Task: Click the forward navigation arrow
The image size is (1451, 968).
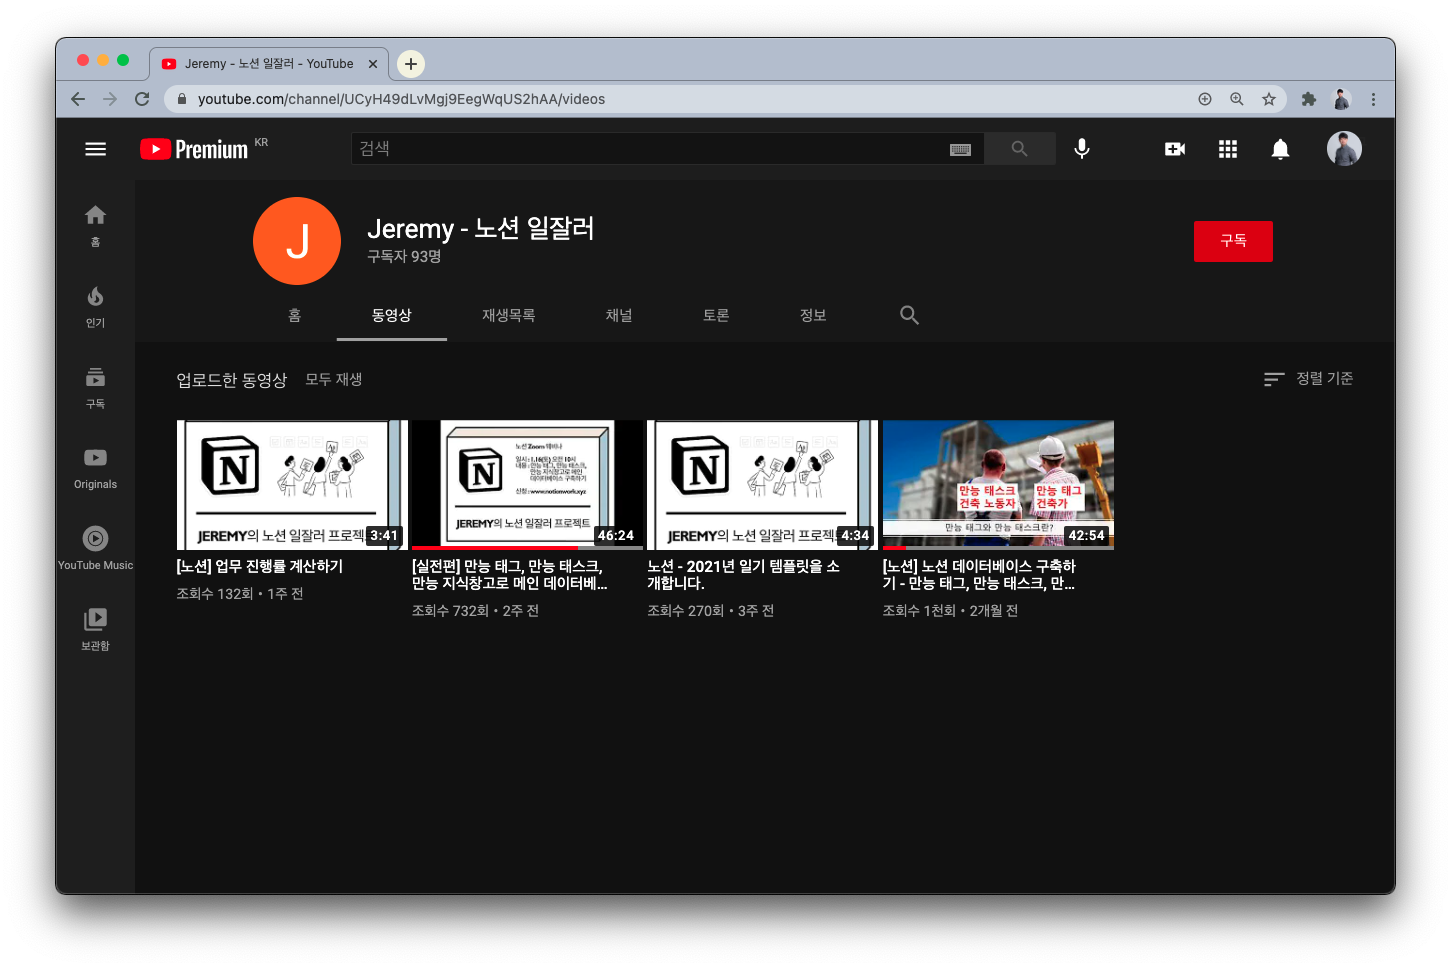Action: pos(110,99)
